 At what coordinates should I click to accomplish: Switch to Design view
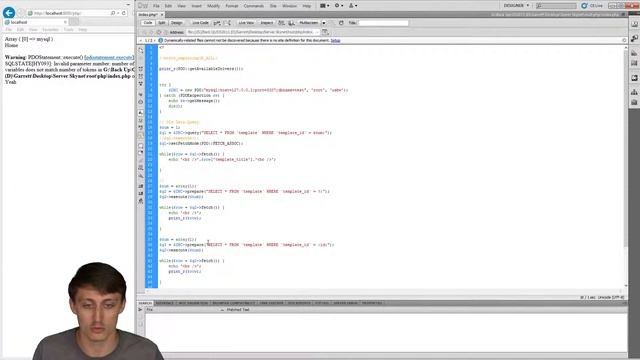coord(176,23)
